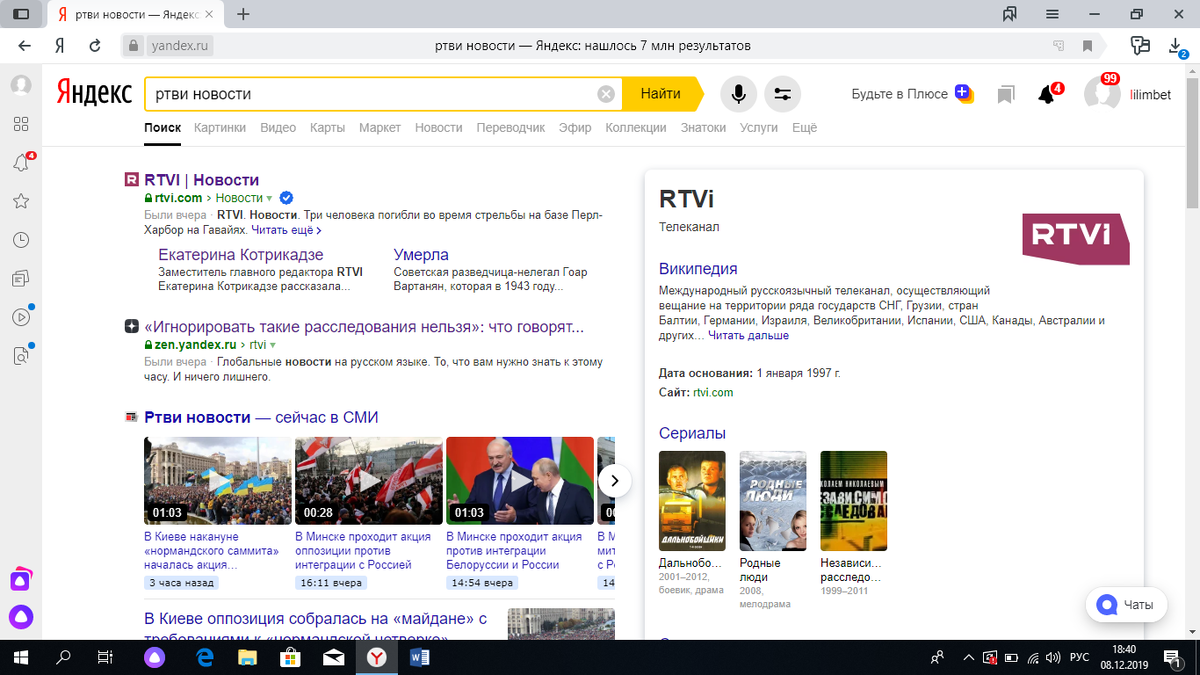Open Дальнобойщики series poster
The width and height of the screenshot is (1200, 675).
692,501
